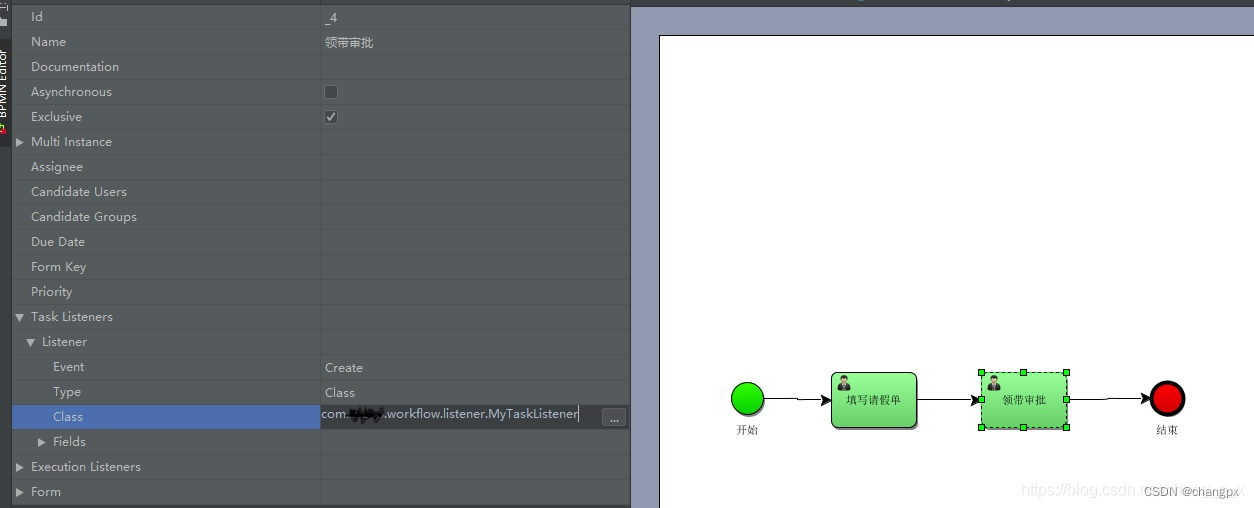Select the 领带审批 user task node
Screen dimensions: 1254x508
coord(1024,400)
